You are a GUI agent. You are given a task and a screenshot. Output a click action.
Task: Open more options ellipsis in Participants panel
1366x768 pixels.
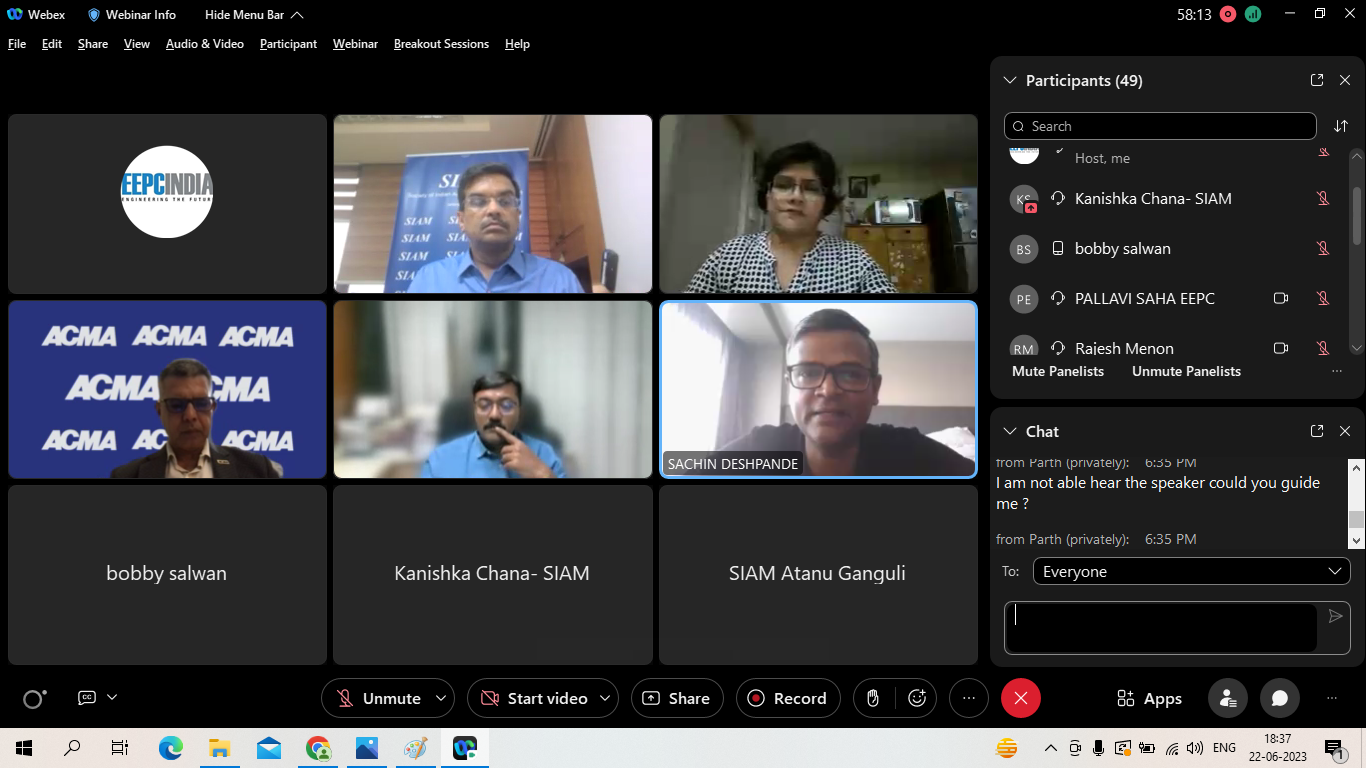pyautogui.click(x=1337, y=371)
